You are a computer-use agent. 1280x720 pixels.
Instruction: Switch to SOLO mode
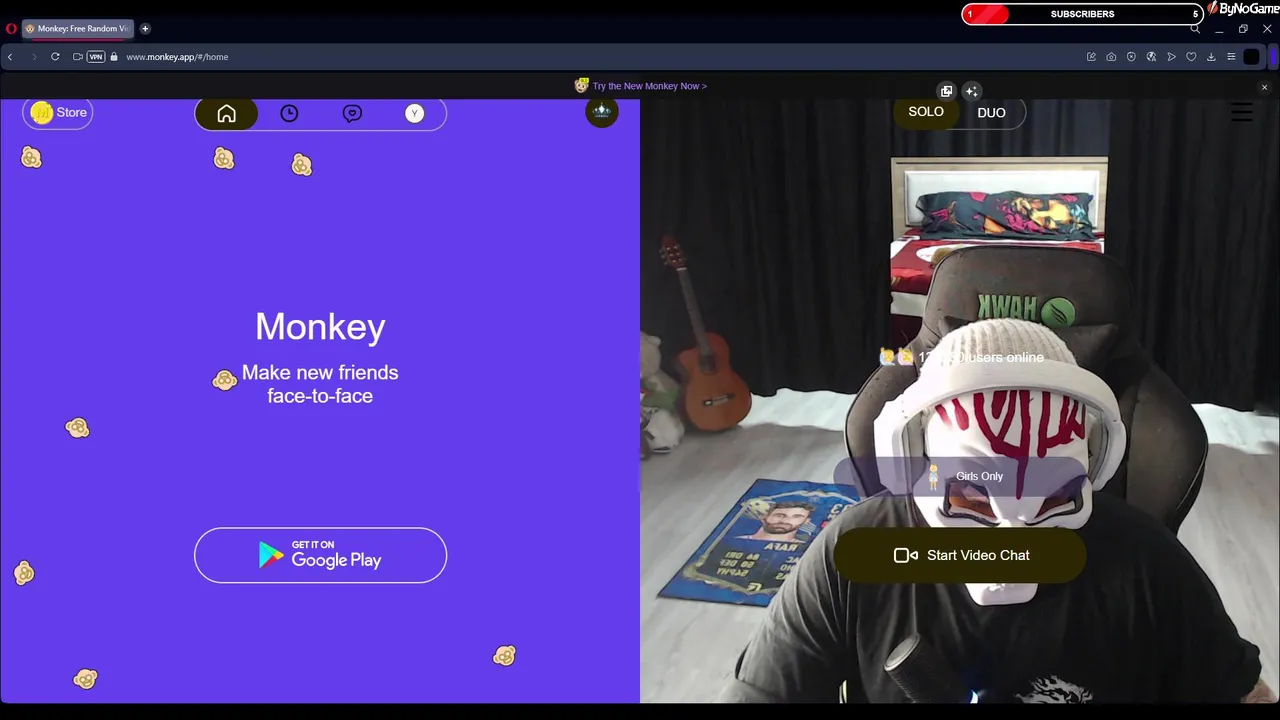coord(926,112)
